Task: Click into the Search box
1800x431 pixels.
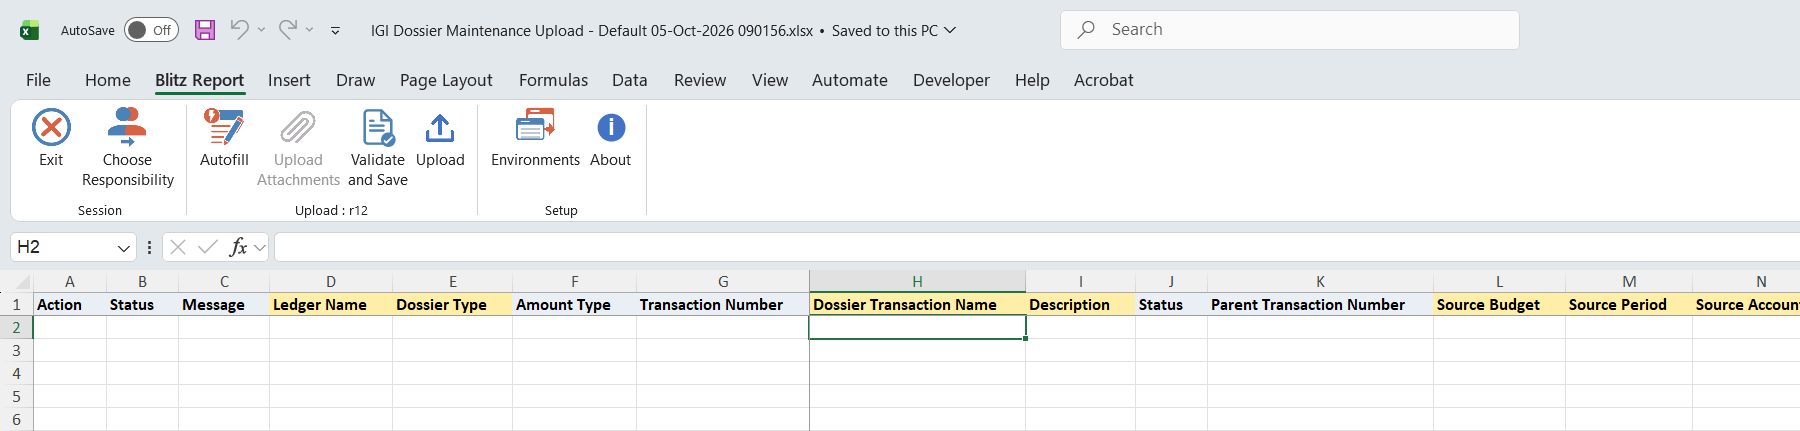Action: tap(1290, 30)
